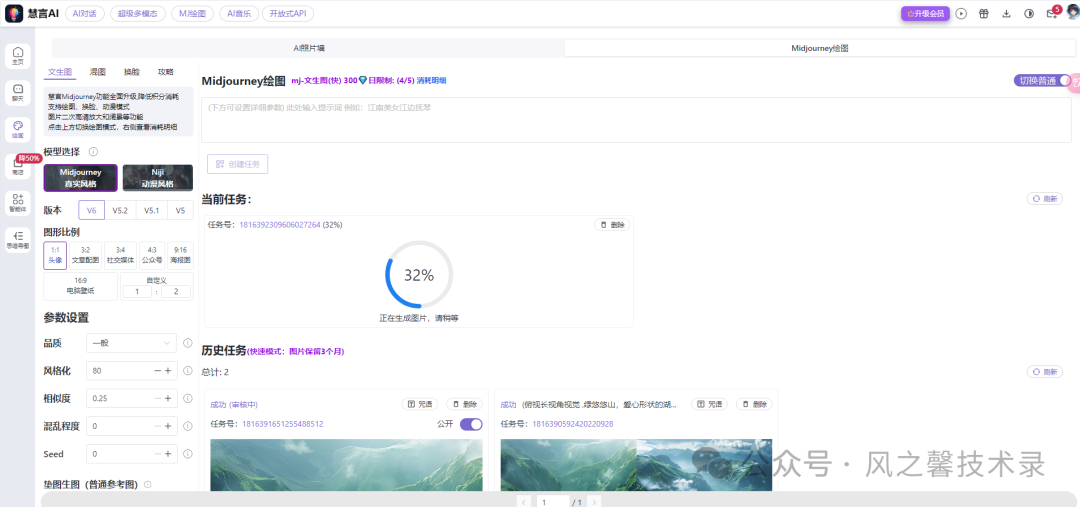Increase 相似度 with the plus icon
This screenshot has height=507, width=1080.
168,398
